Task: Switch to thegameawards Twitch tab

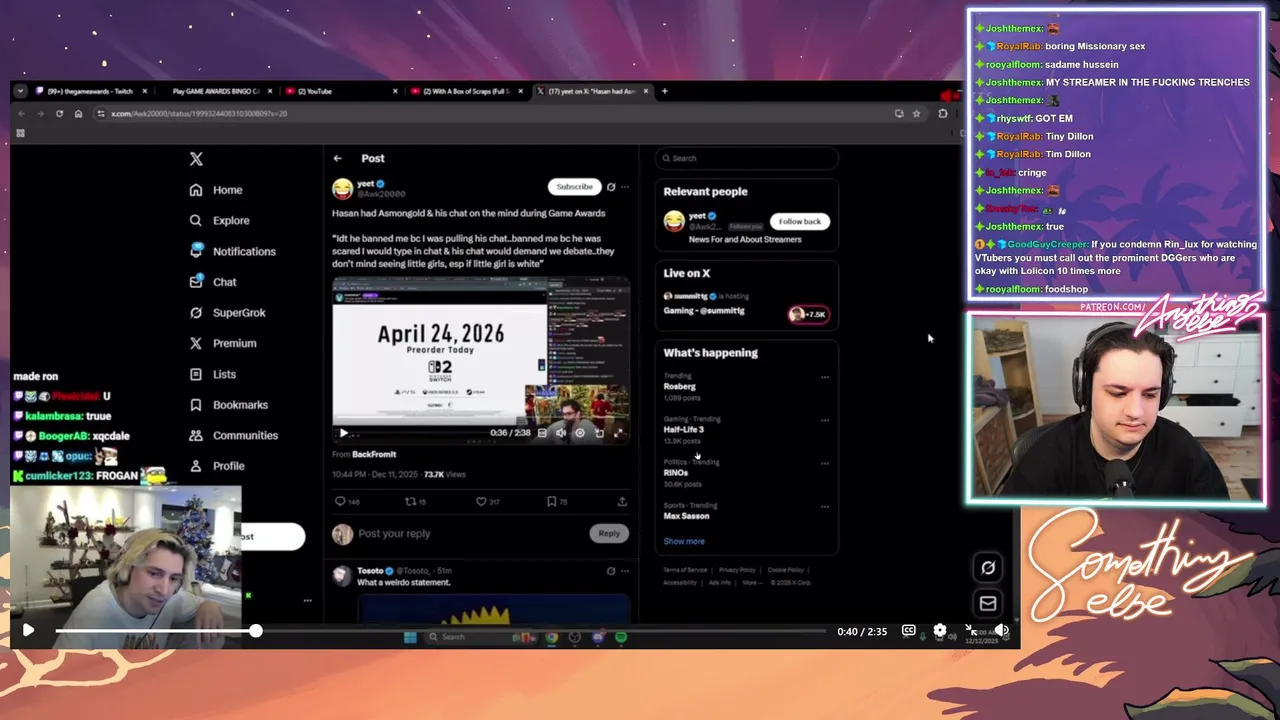Action: (x=91, y=91)
